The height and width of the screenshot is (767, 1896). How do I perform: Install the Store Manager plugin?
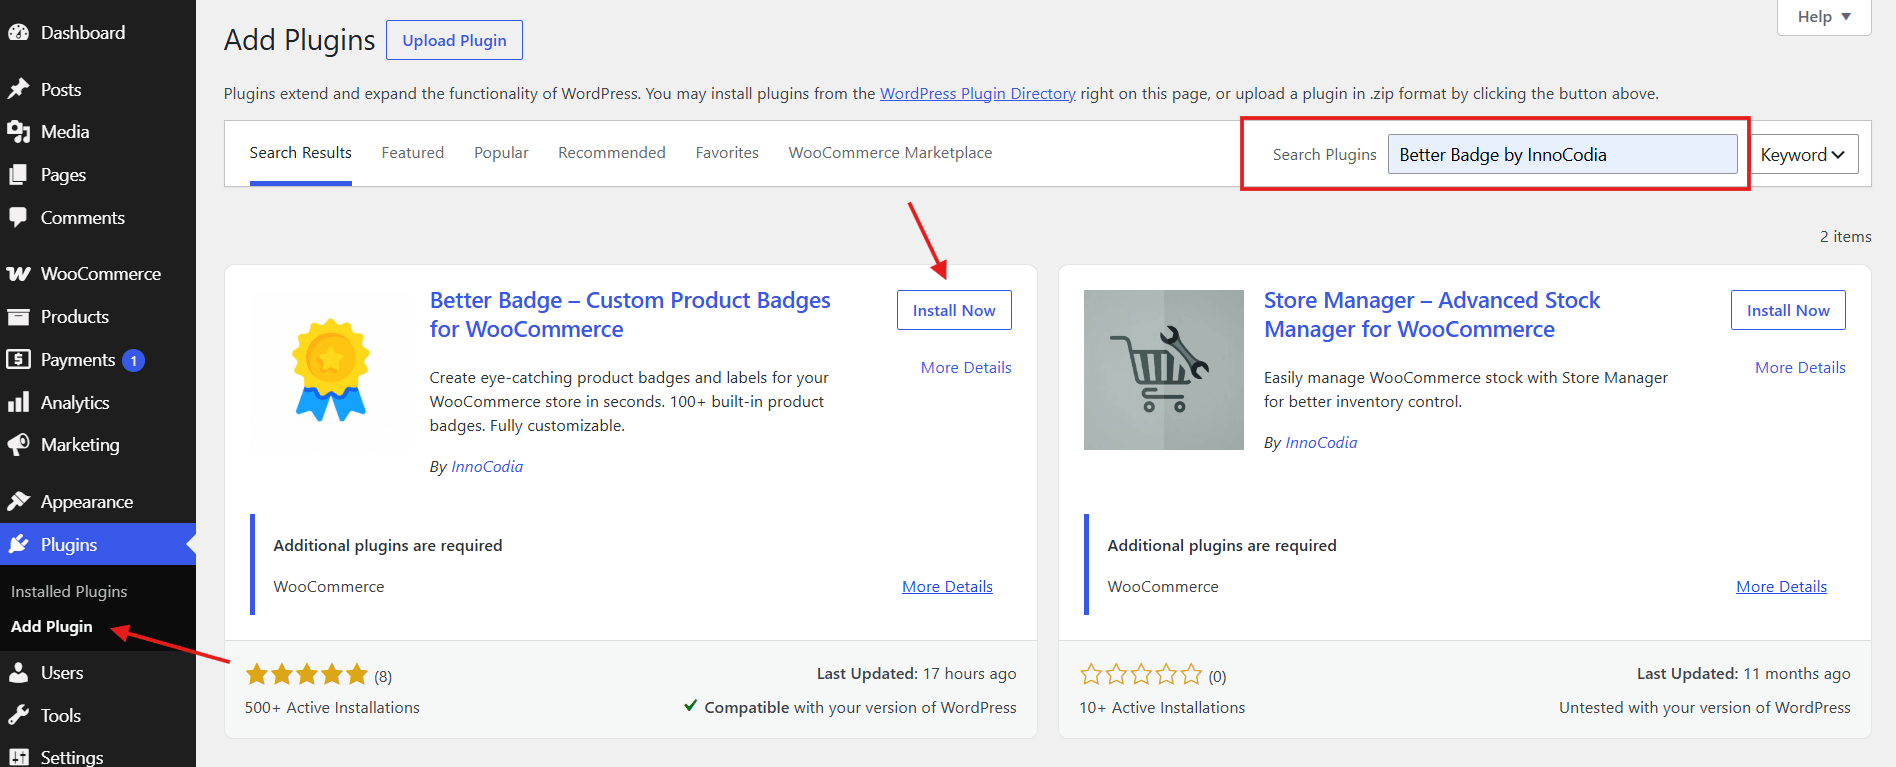[1788, 310]
